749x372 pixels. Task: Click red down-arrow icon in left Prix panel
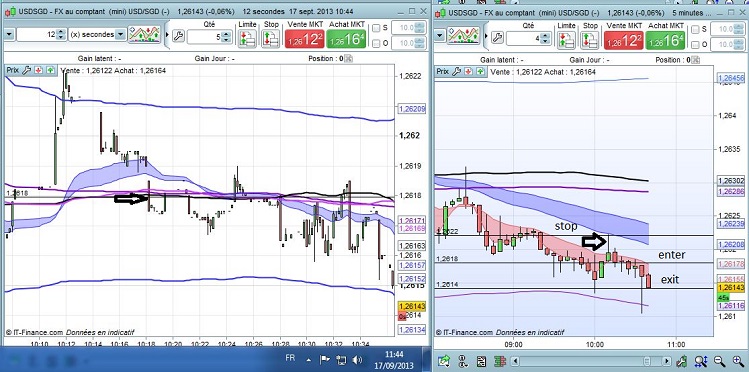(x=38, y=70)
